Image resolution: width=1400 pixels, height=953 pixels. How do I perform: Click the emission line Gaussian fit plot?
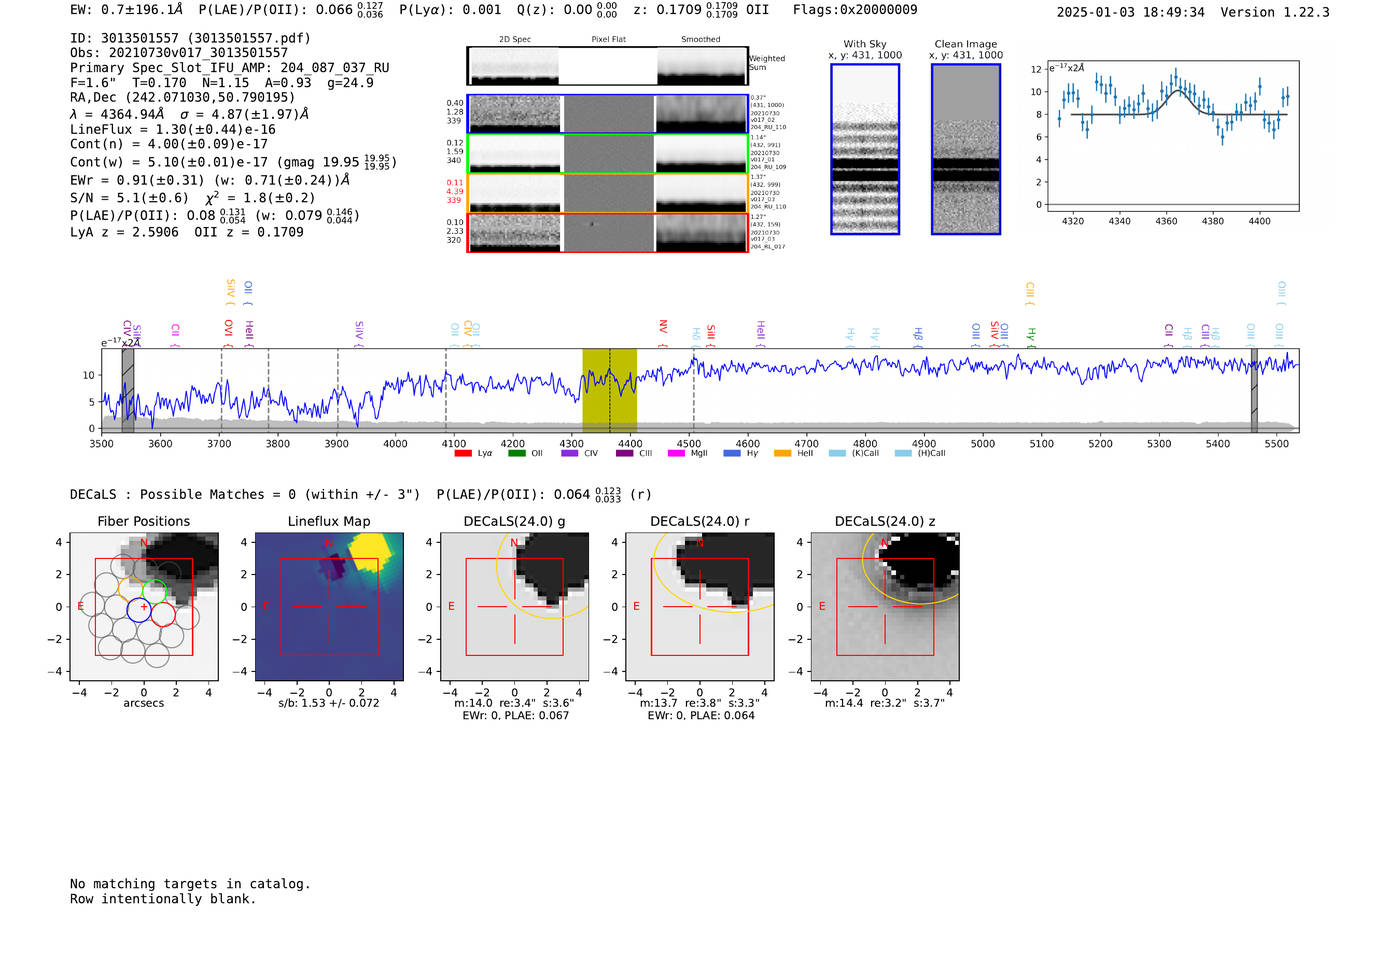1172,136
